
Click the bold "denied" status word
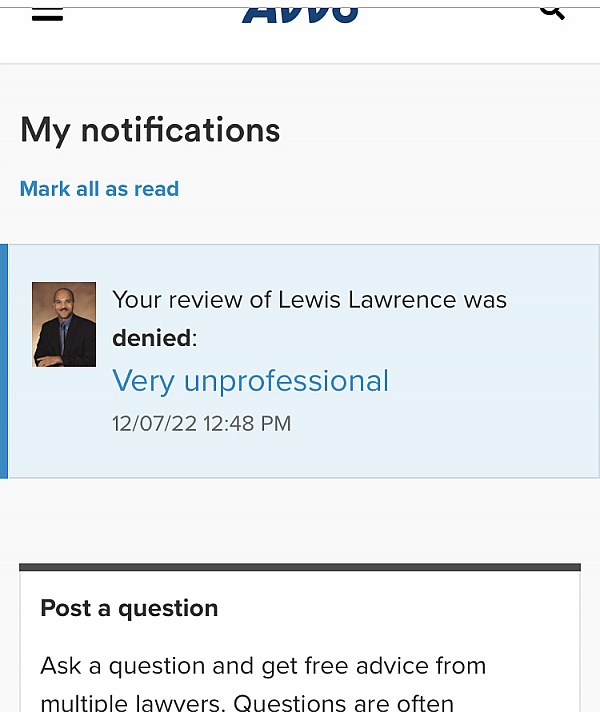[x=151, y=339]
